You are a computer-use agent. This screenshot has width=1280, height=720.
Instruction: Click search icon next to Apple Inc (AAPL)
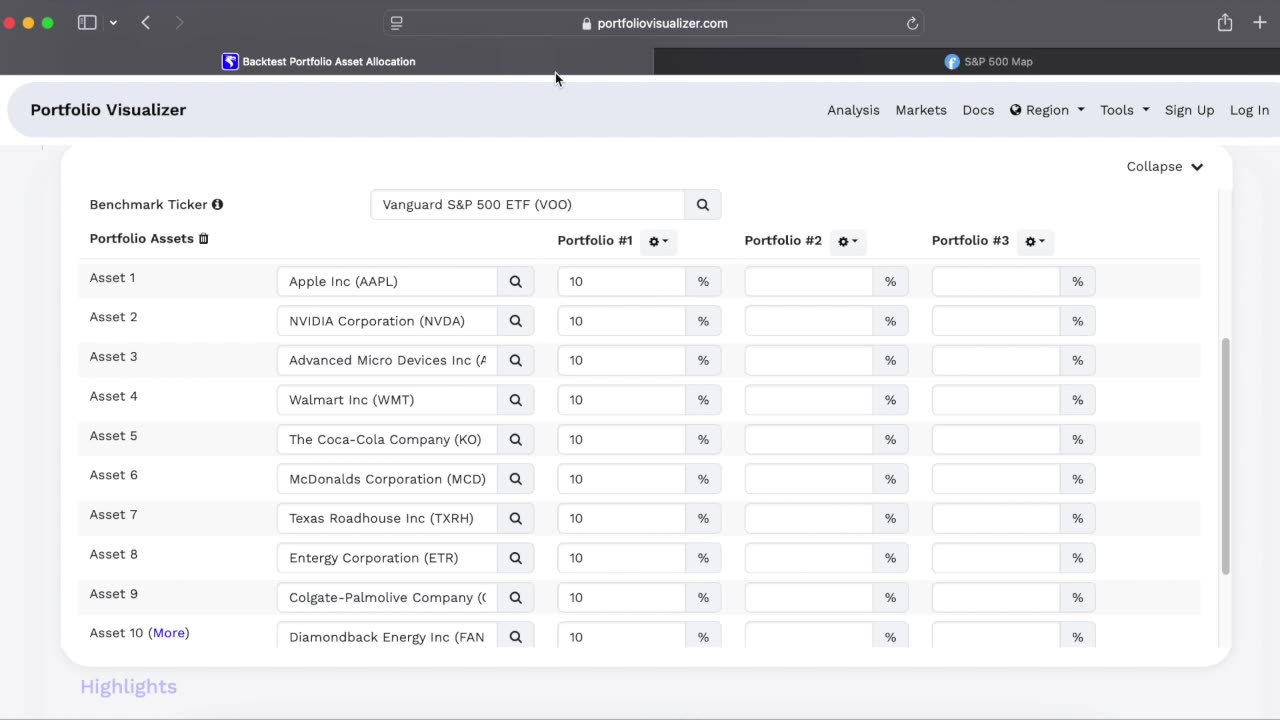tap(516, 282)
